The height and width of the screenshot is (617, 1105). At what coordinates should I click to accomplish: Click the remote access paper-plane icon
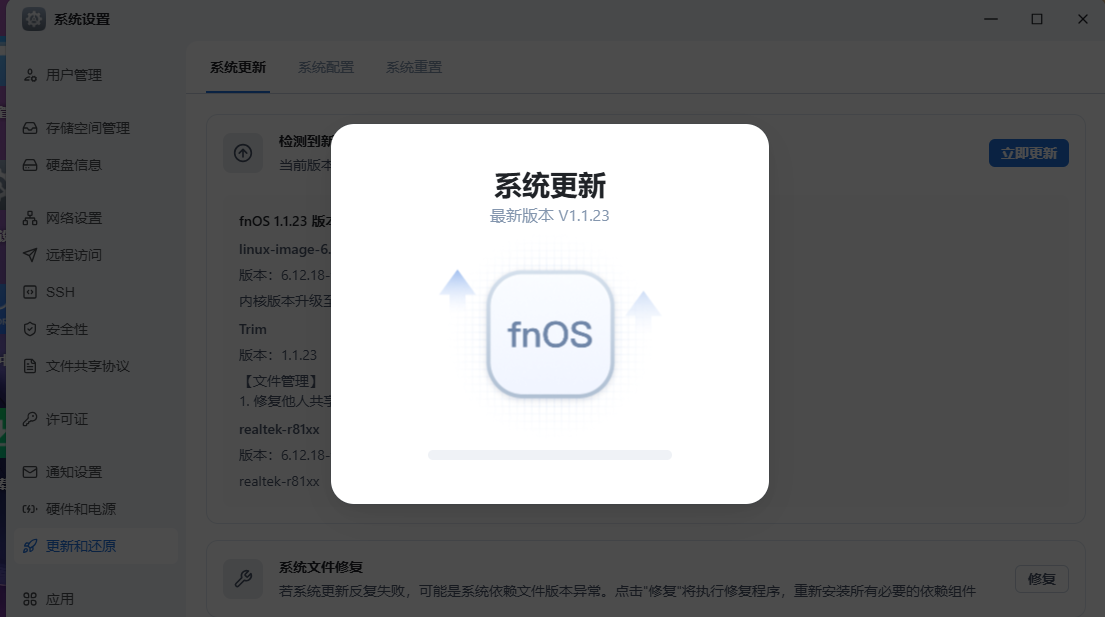(x=30, y=255)
